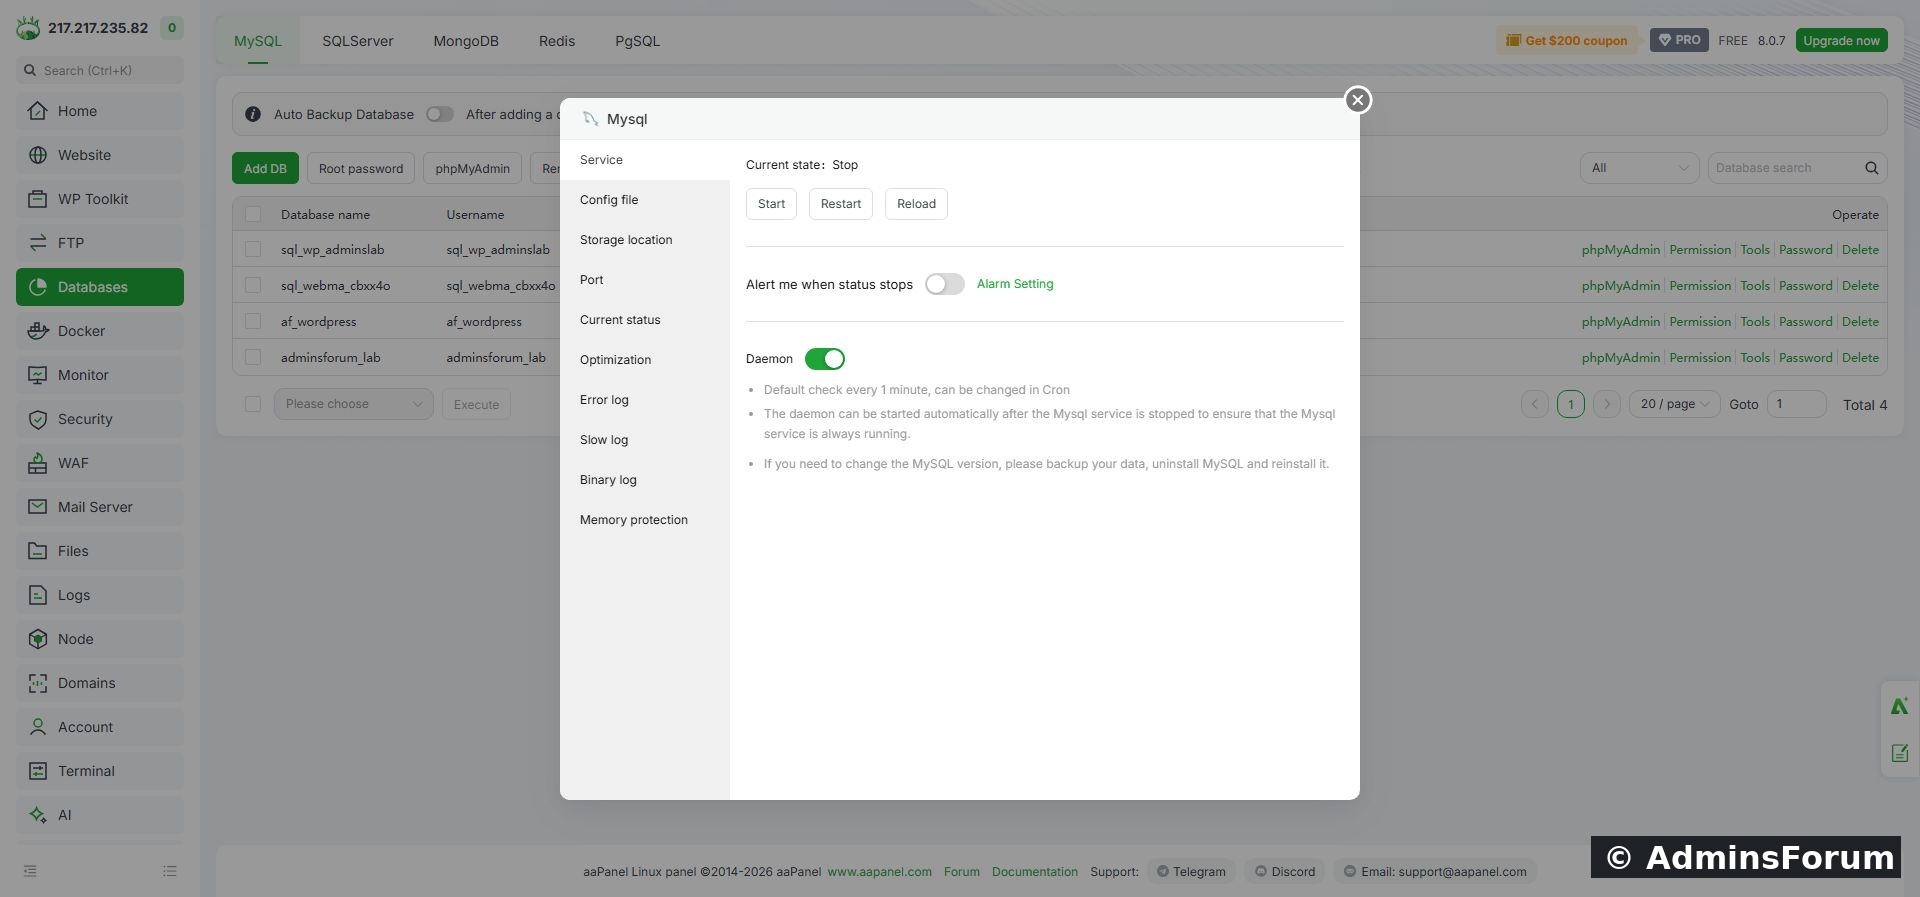Tick the select-all checkbox in the table header
Viewport: 1920px width, 897px height.
253,214
